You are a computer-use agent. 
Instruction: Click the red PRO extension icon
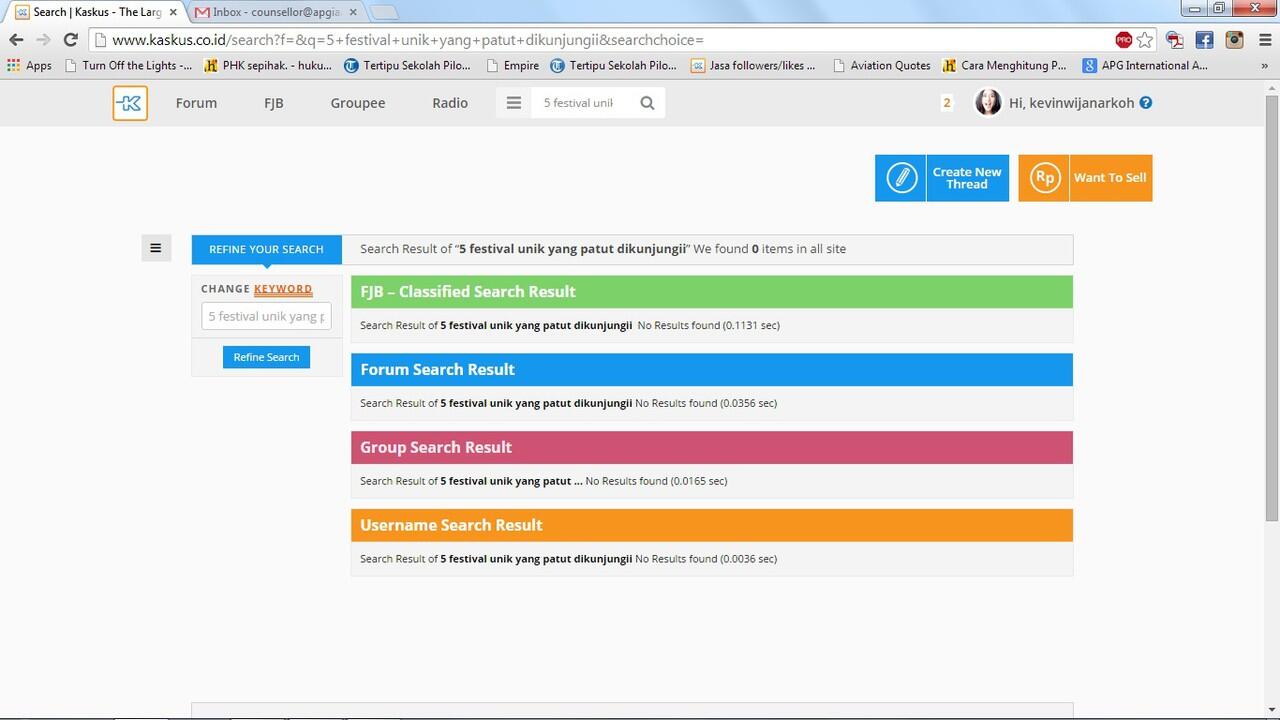1124,40
